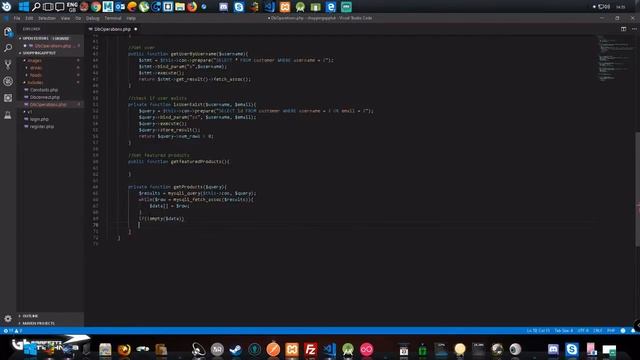Click the search magnifier in the top taskbar
This screenshot has height=360, width=640.
pyautogui.click(x=36, y=7)
